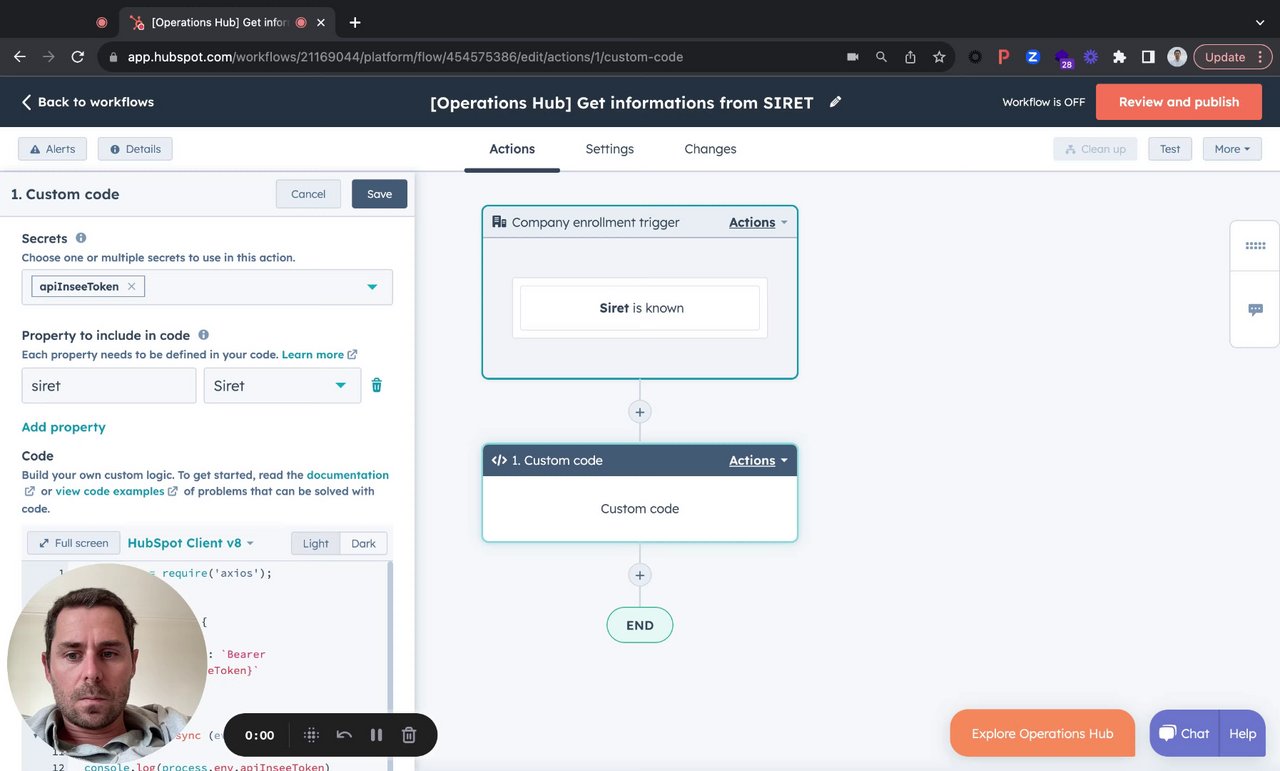Switch to the Changes tab
The width and height of the screenshot is (1280, 771).
click(710, 149)
